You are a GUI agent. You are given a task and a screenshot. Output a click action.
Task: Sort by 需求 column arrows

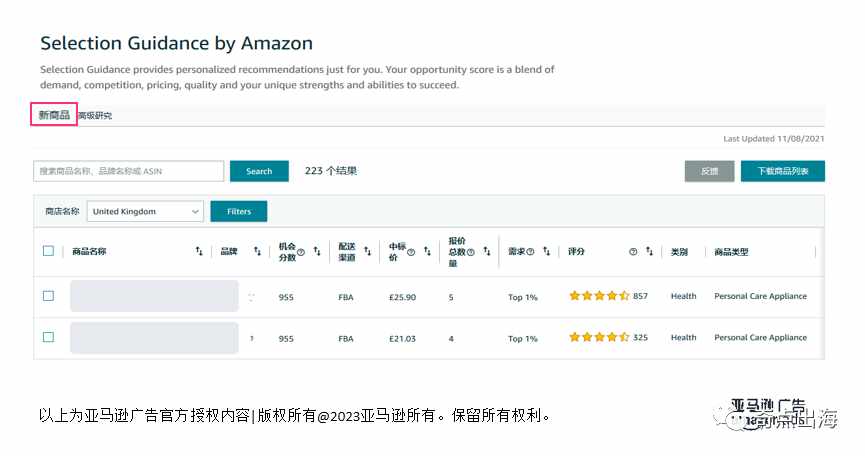547,251
